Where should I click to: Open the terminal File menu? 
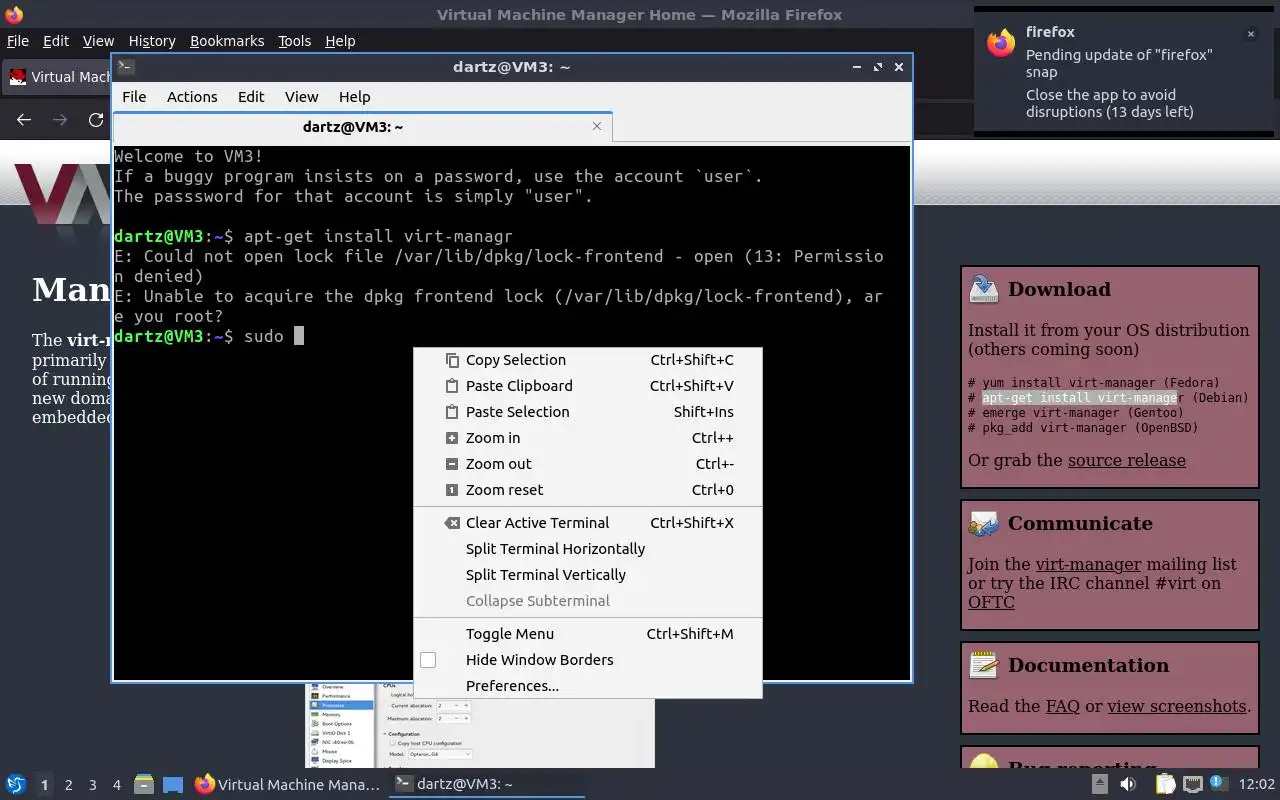click(x=134, y=97)
